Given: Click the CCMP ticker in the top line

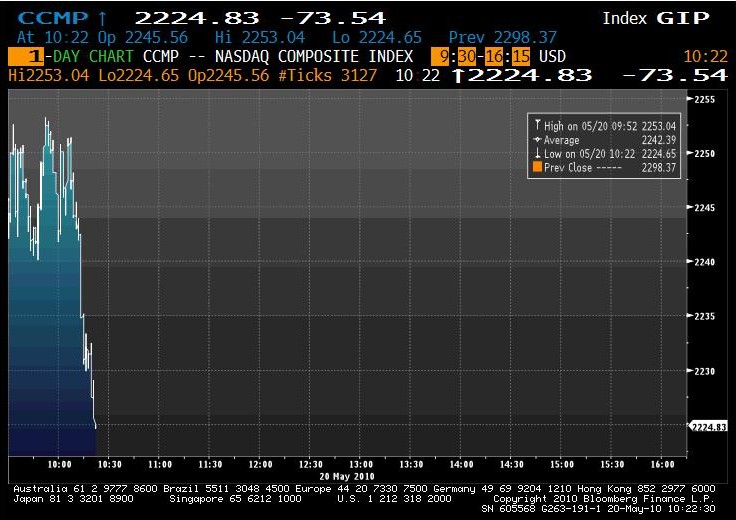Looking at the screenshot, I should click(x=53, y=18).
